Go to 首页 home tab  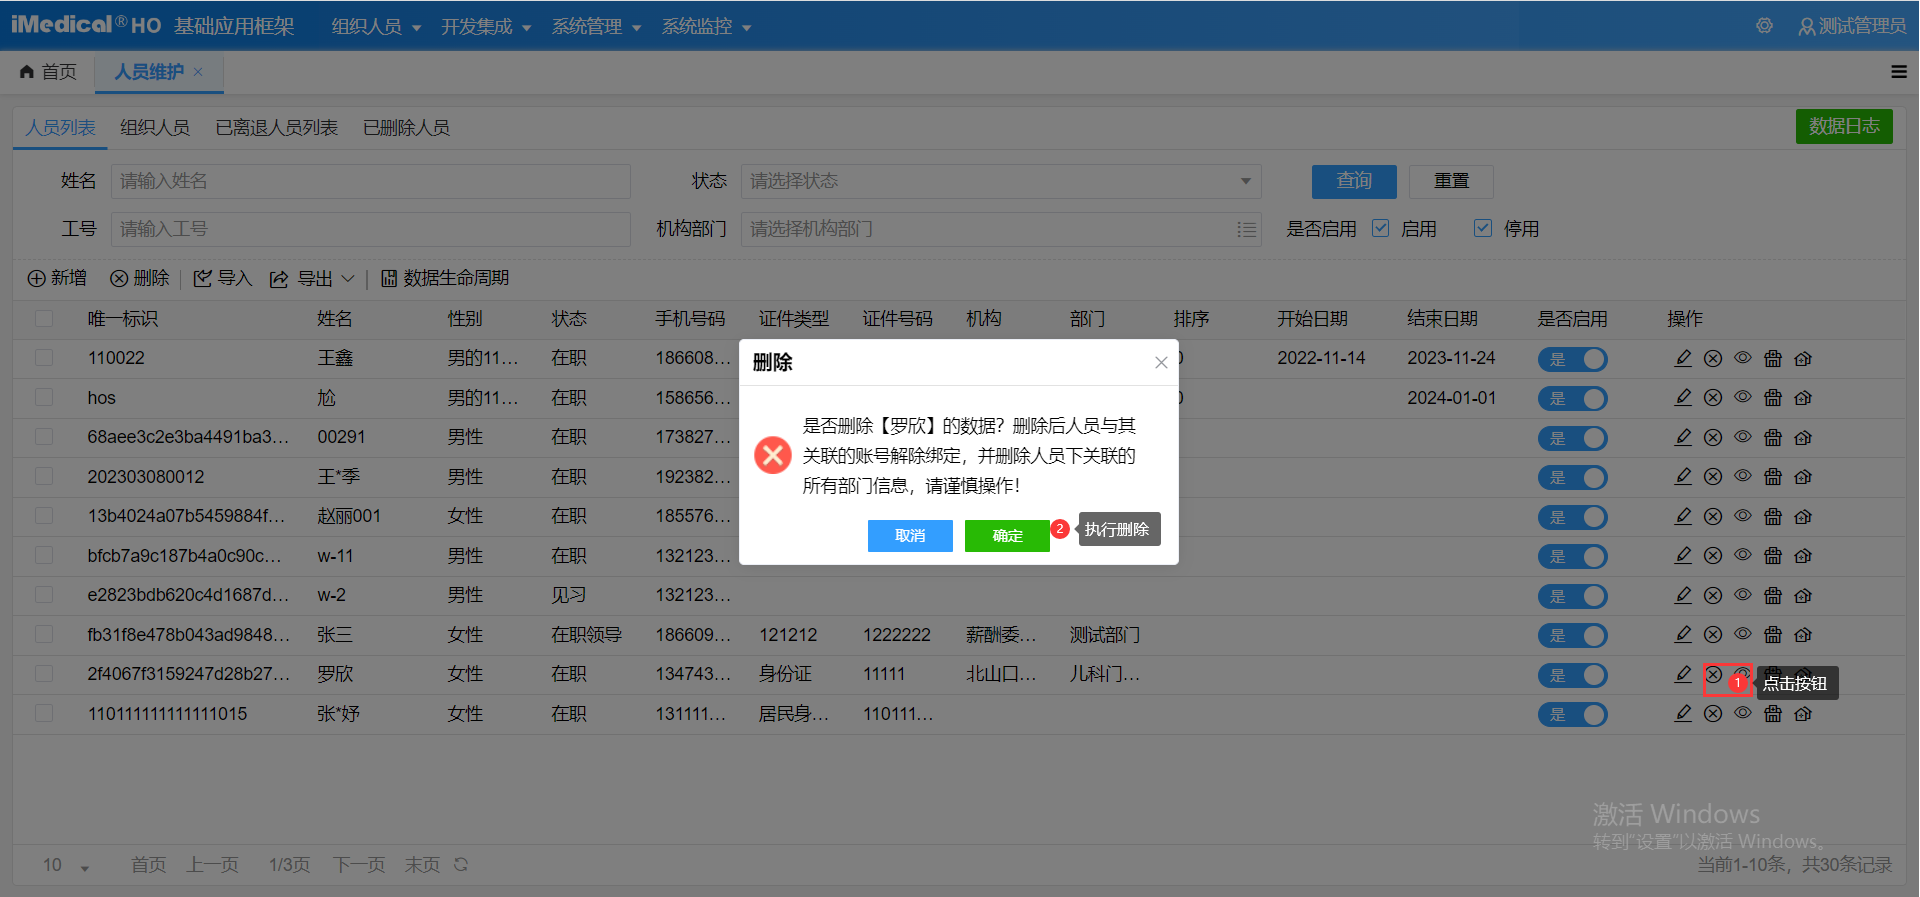[x=49, y=72]
